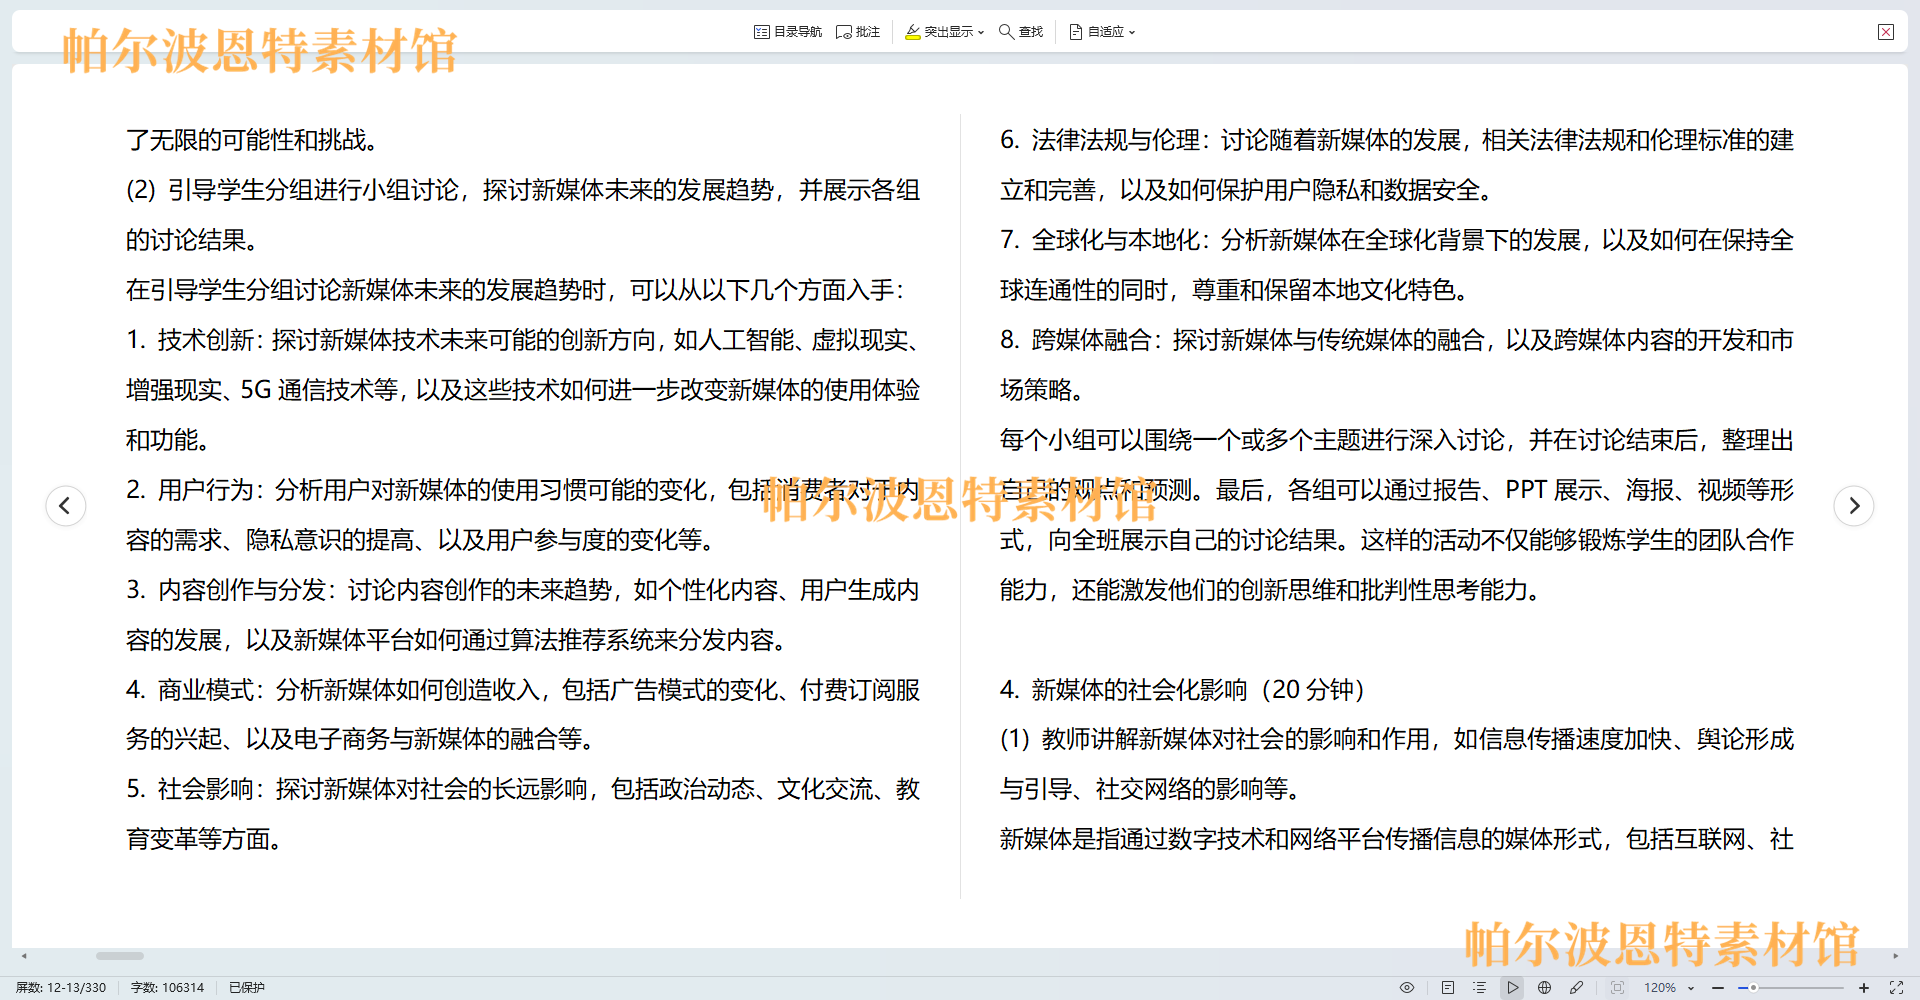Switch to outline view icon

[x=1480, y=987]
